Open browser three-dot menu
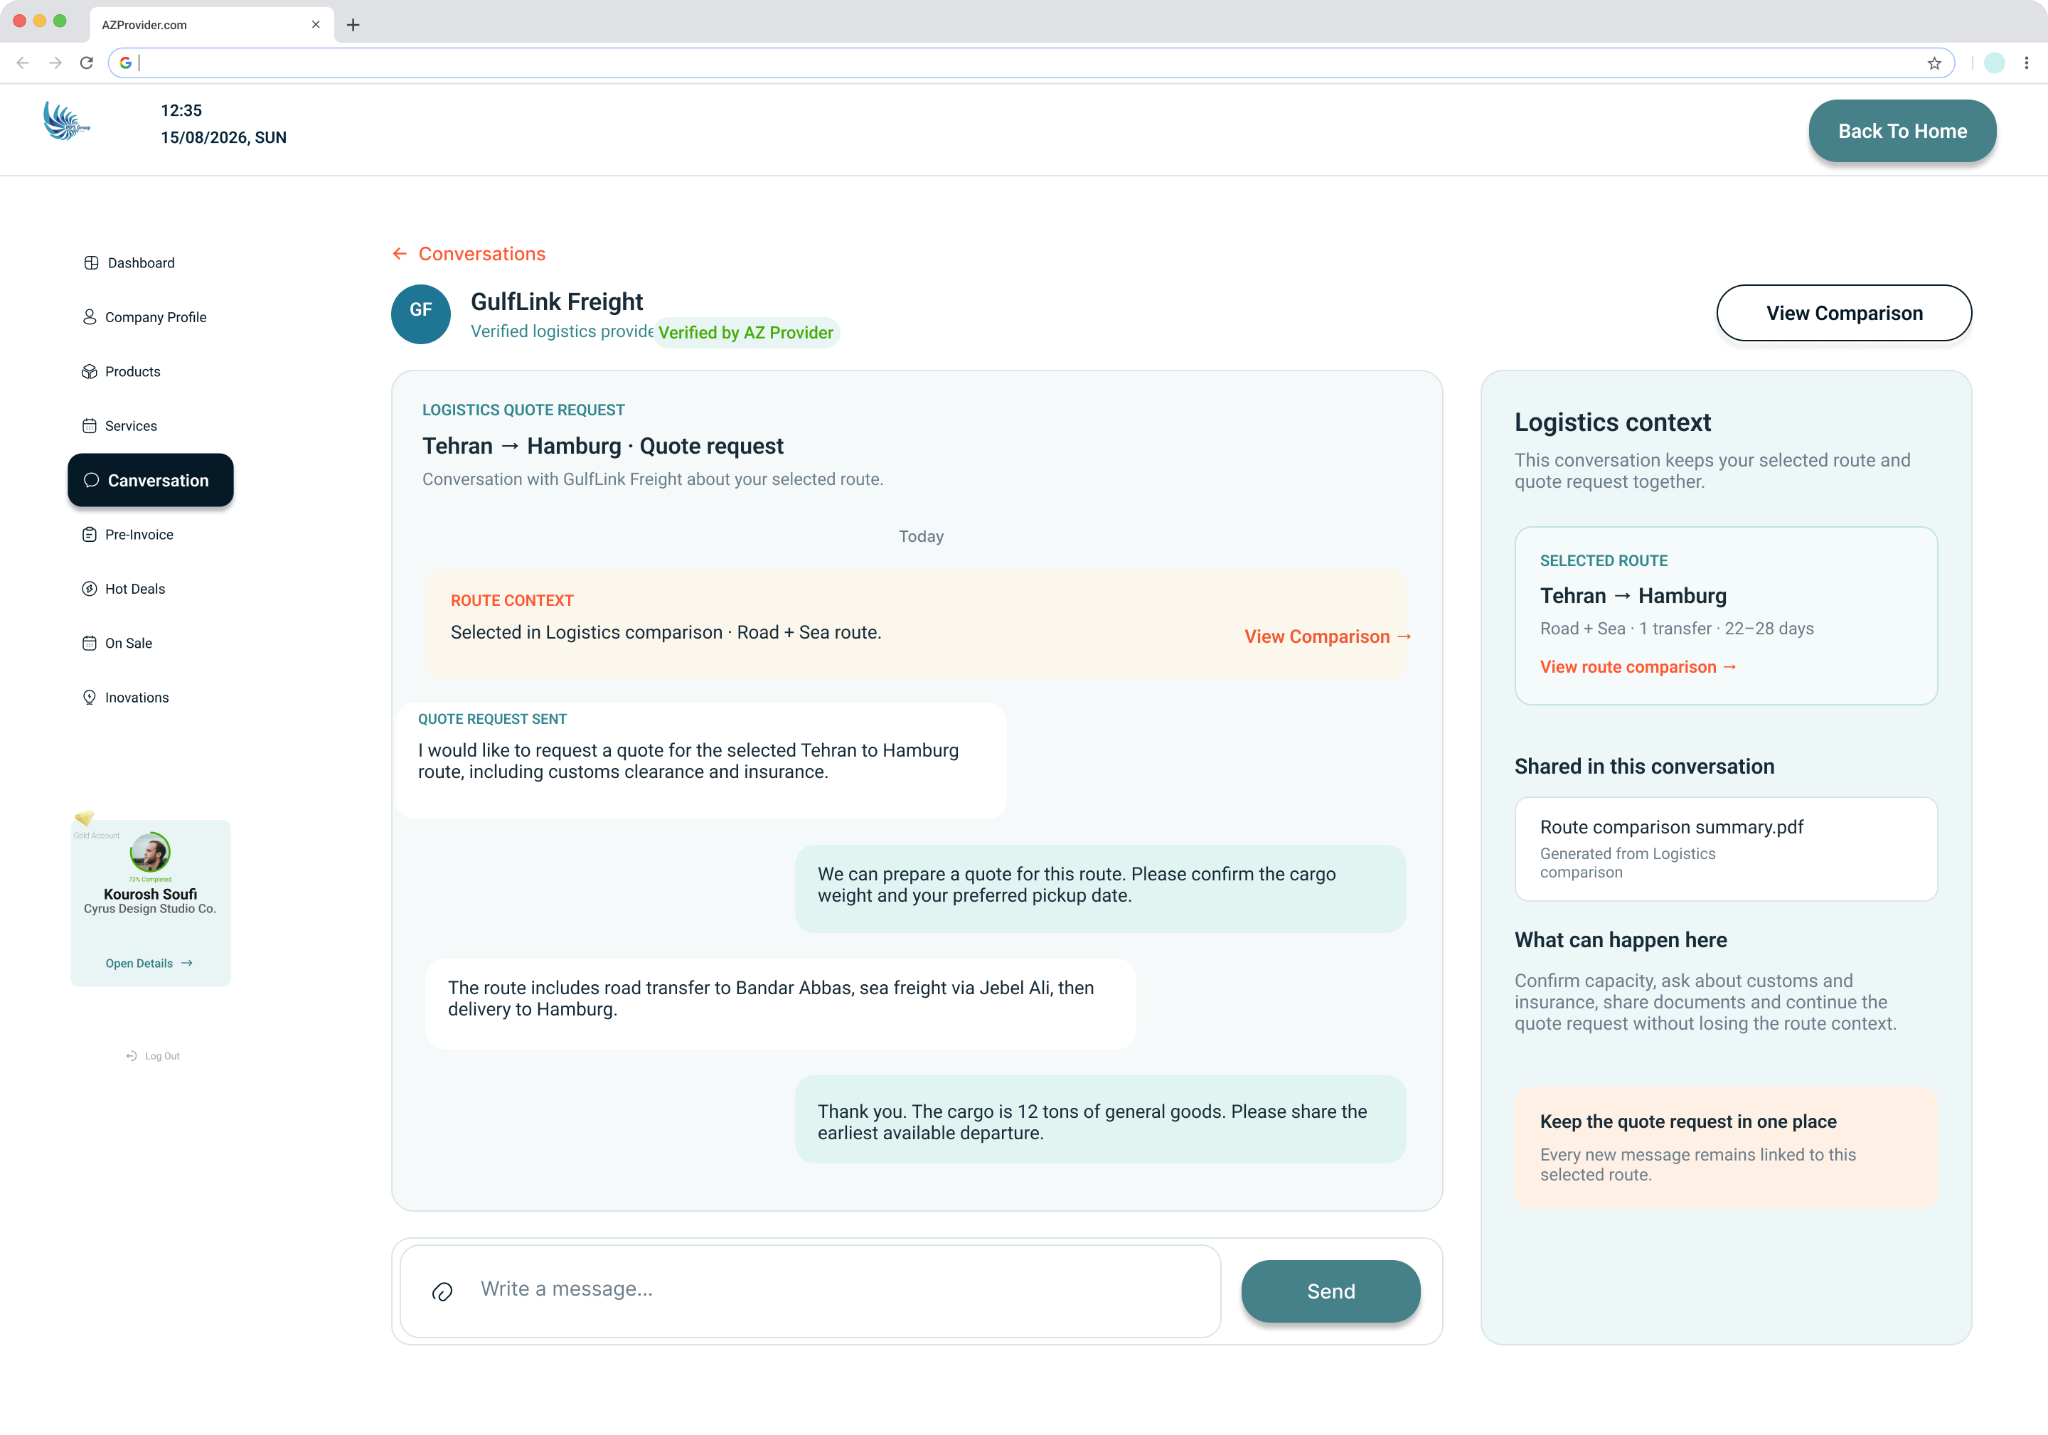This screenshot has width=2048, height=1435. pyautogui.click(x=2026, y=63)
